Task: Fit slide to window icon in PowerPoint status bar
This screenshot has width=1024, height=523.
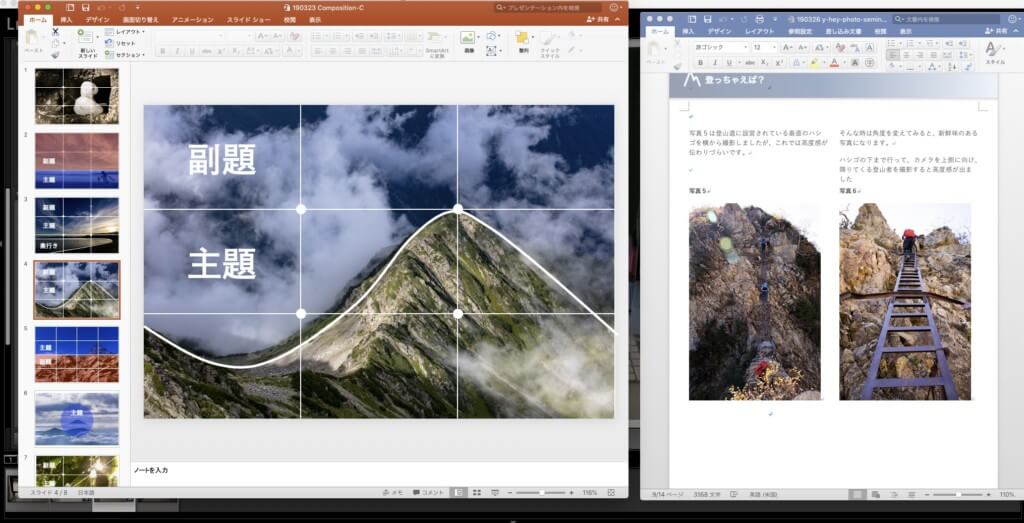Action: tap(611, 492)
